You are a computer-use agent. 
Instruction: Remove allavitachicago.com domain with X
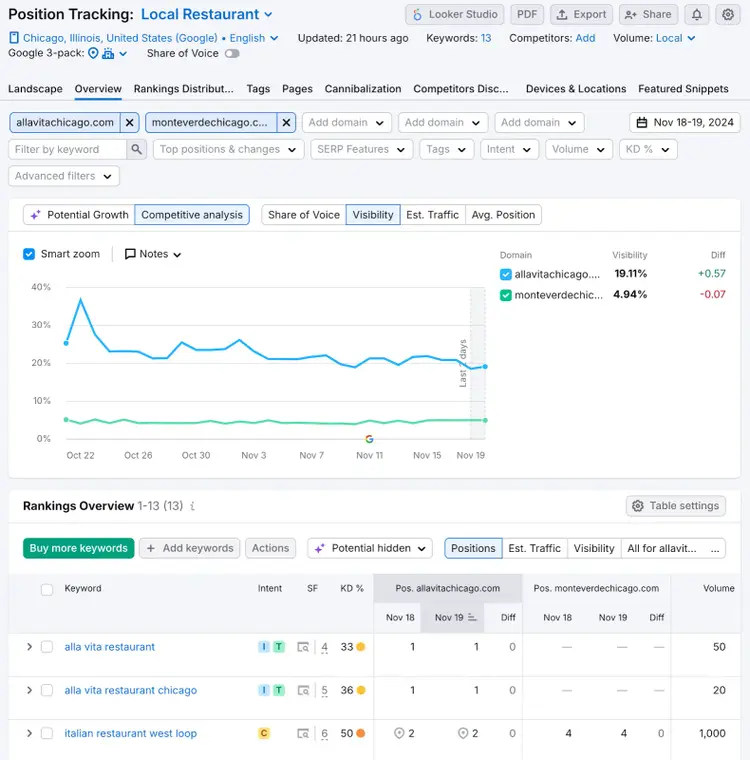[x=129, y=123]
